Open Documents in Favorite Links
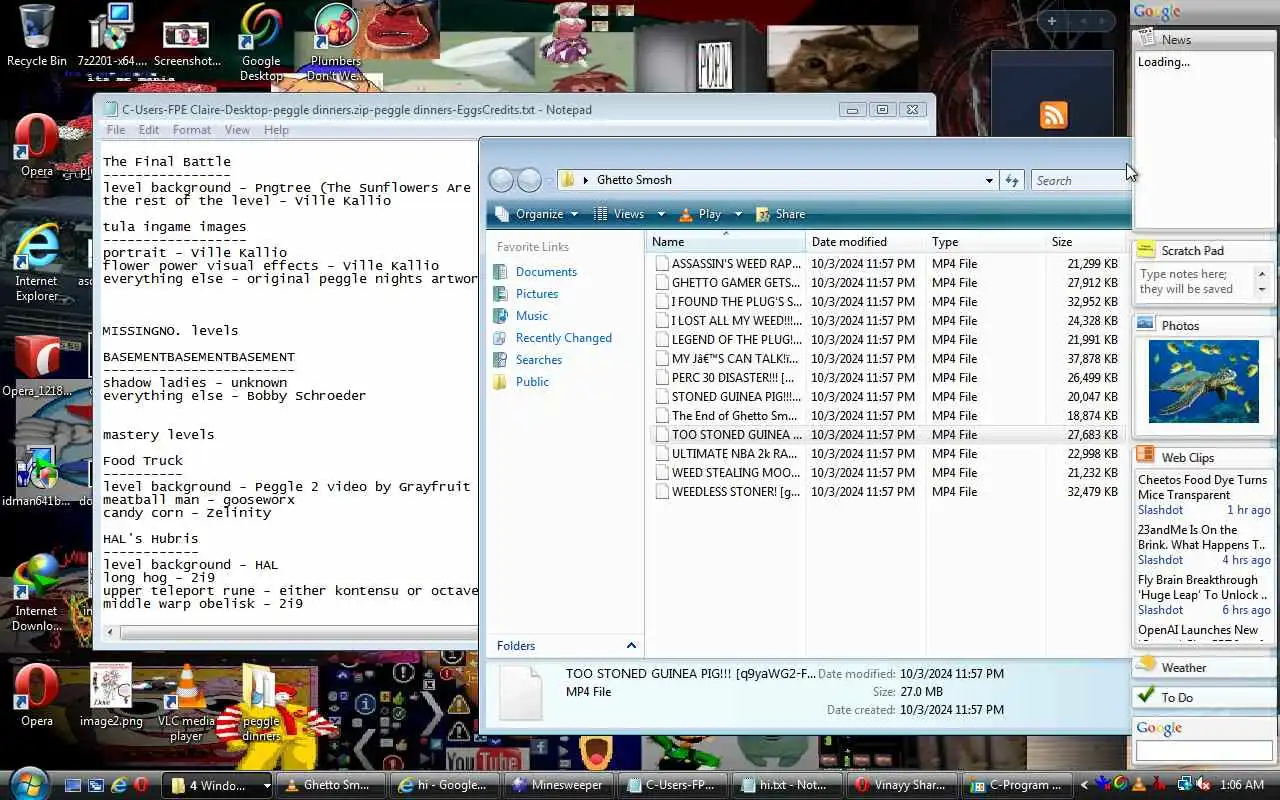This screenshot has height=800, width=1280. (546, 272)
